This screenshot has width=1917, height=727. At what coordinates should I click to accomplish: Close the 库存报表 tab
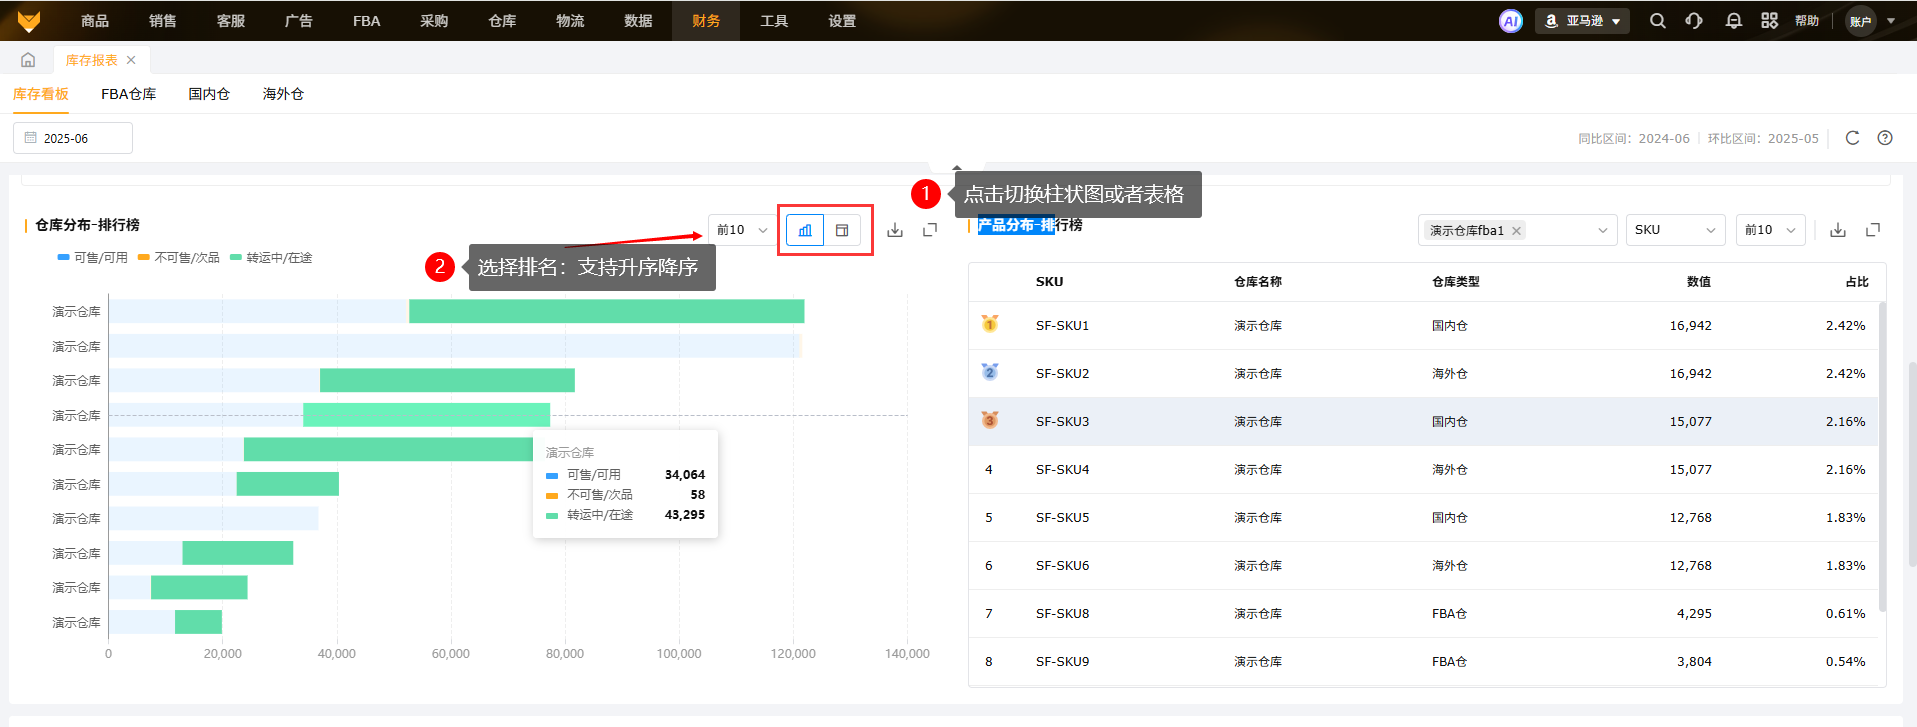131,60
